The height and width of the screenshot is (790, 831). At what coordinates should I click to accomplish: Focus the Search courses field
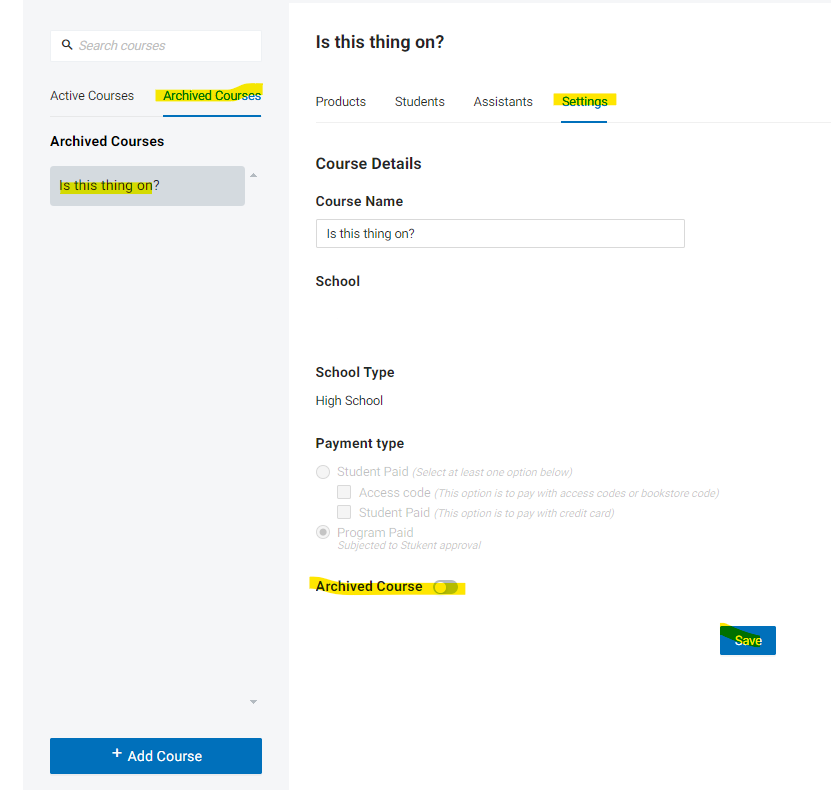tap(156, 46)
